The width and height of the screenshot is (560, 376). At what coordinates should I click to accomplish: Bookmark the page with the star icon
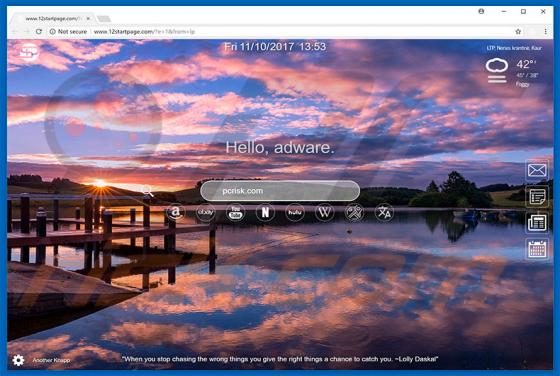518,31
